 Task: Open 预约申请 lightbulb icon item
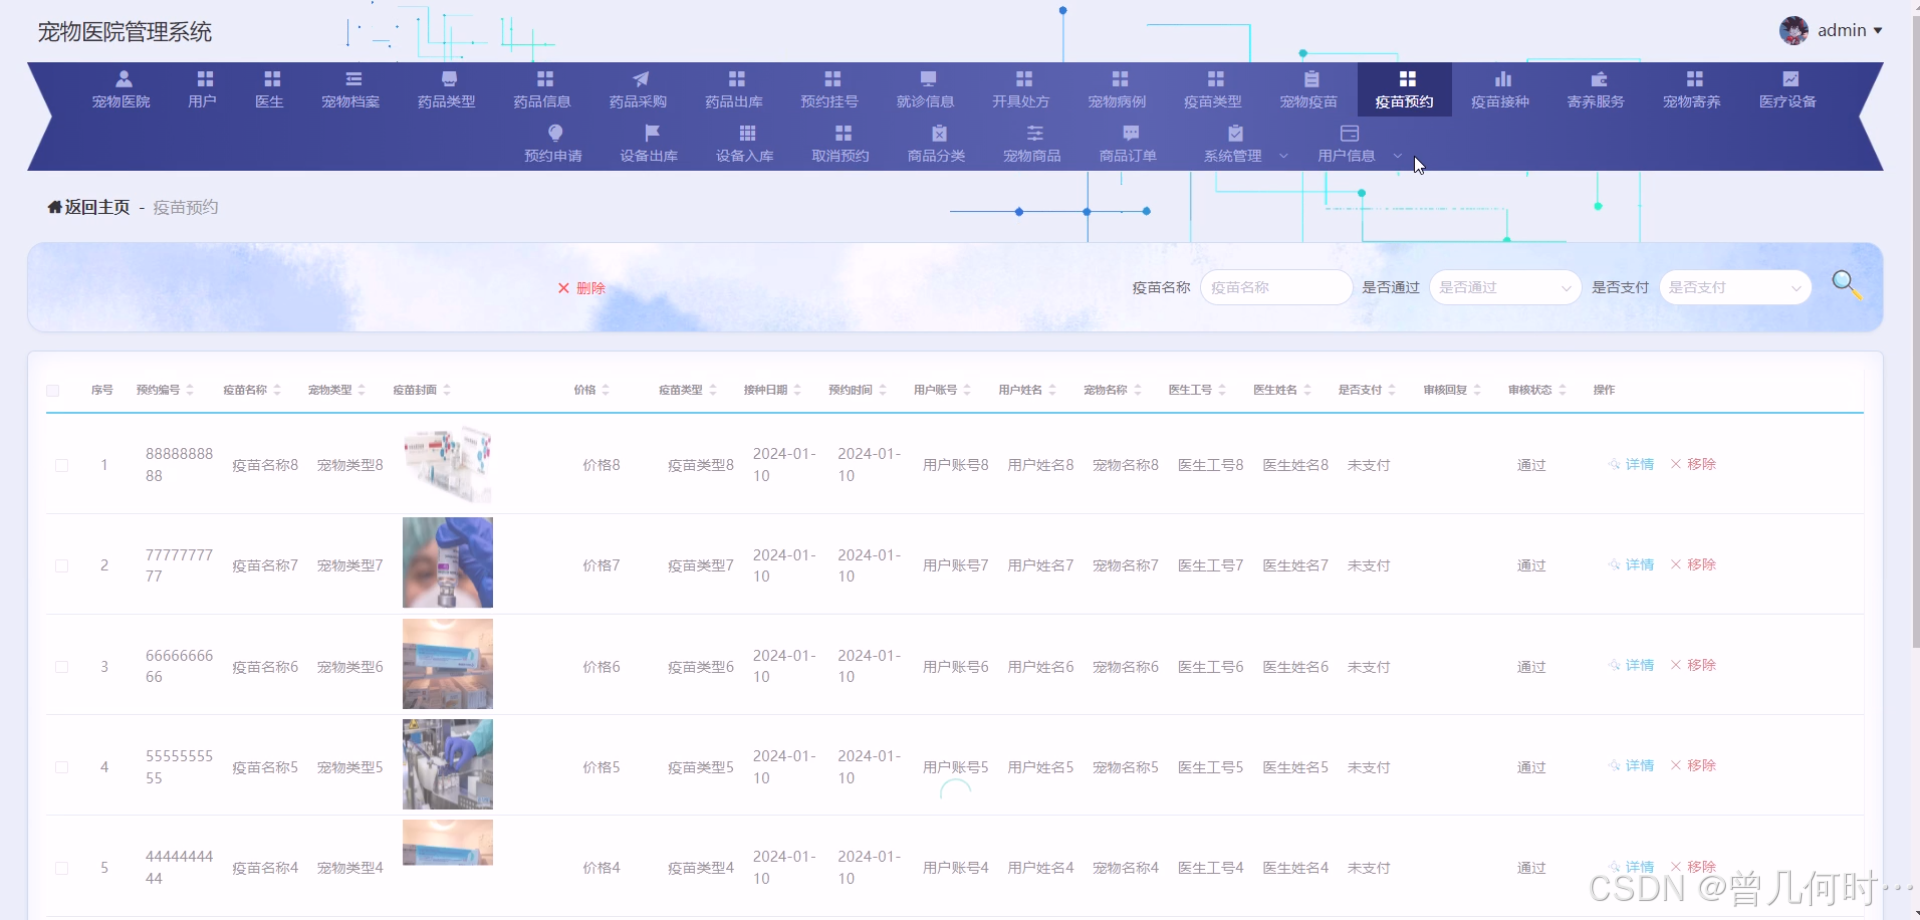(x=554, y=144)
